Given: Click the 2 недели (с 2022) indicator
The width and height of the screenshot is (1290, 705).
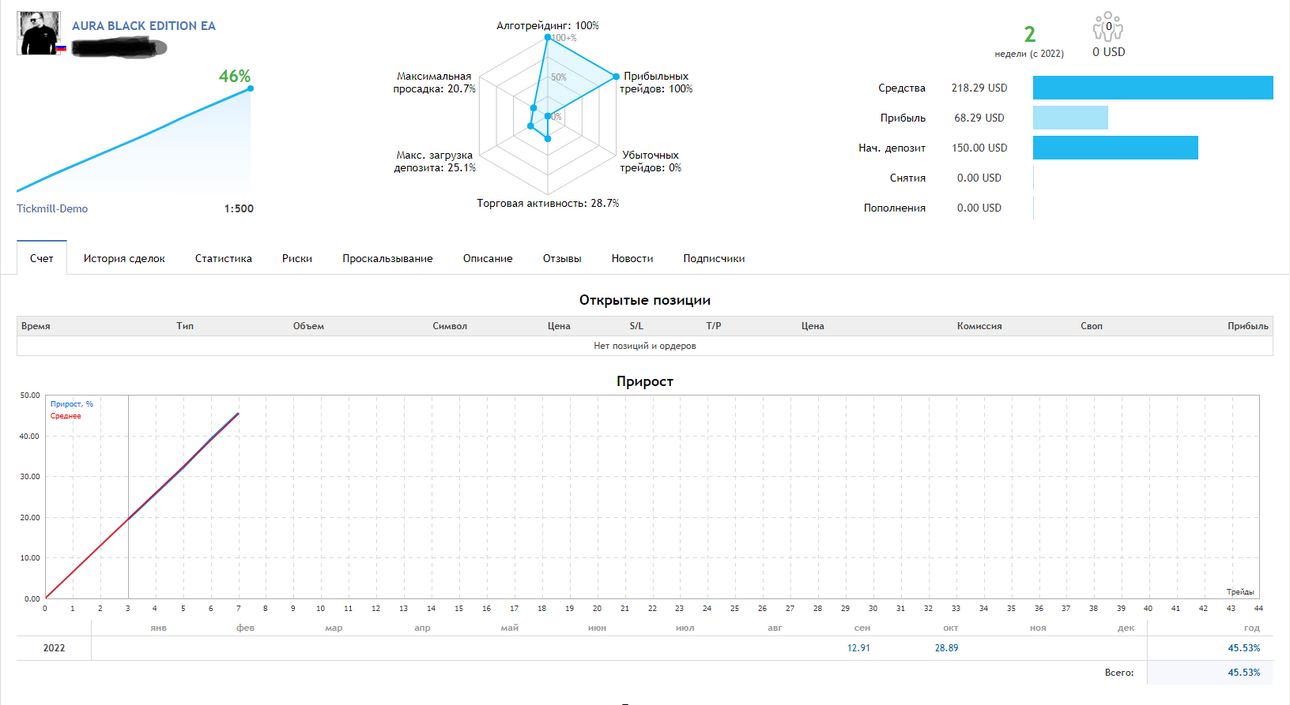Looking at the screenshot, I should [1029, 42].
